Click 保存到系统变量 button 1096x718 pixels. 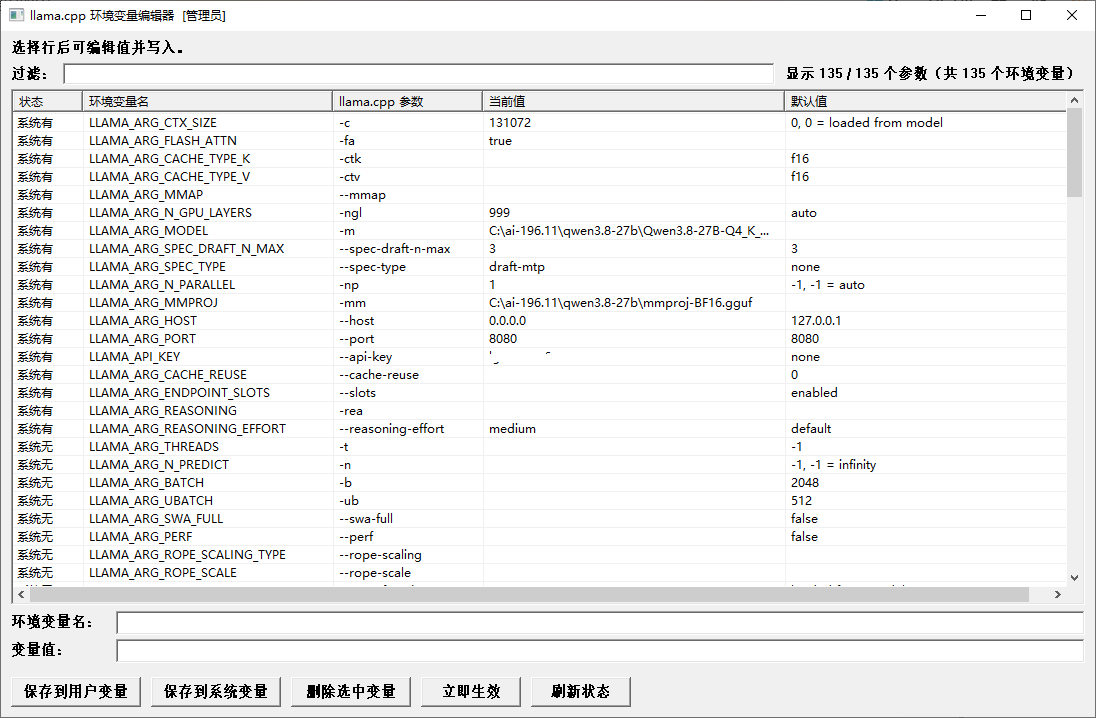click(215, 691)
